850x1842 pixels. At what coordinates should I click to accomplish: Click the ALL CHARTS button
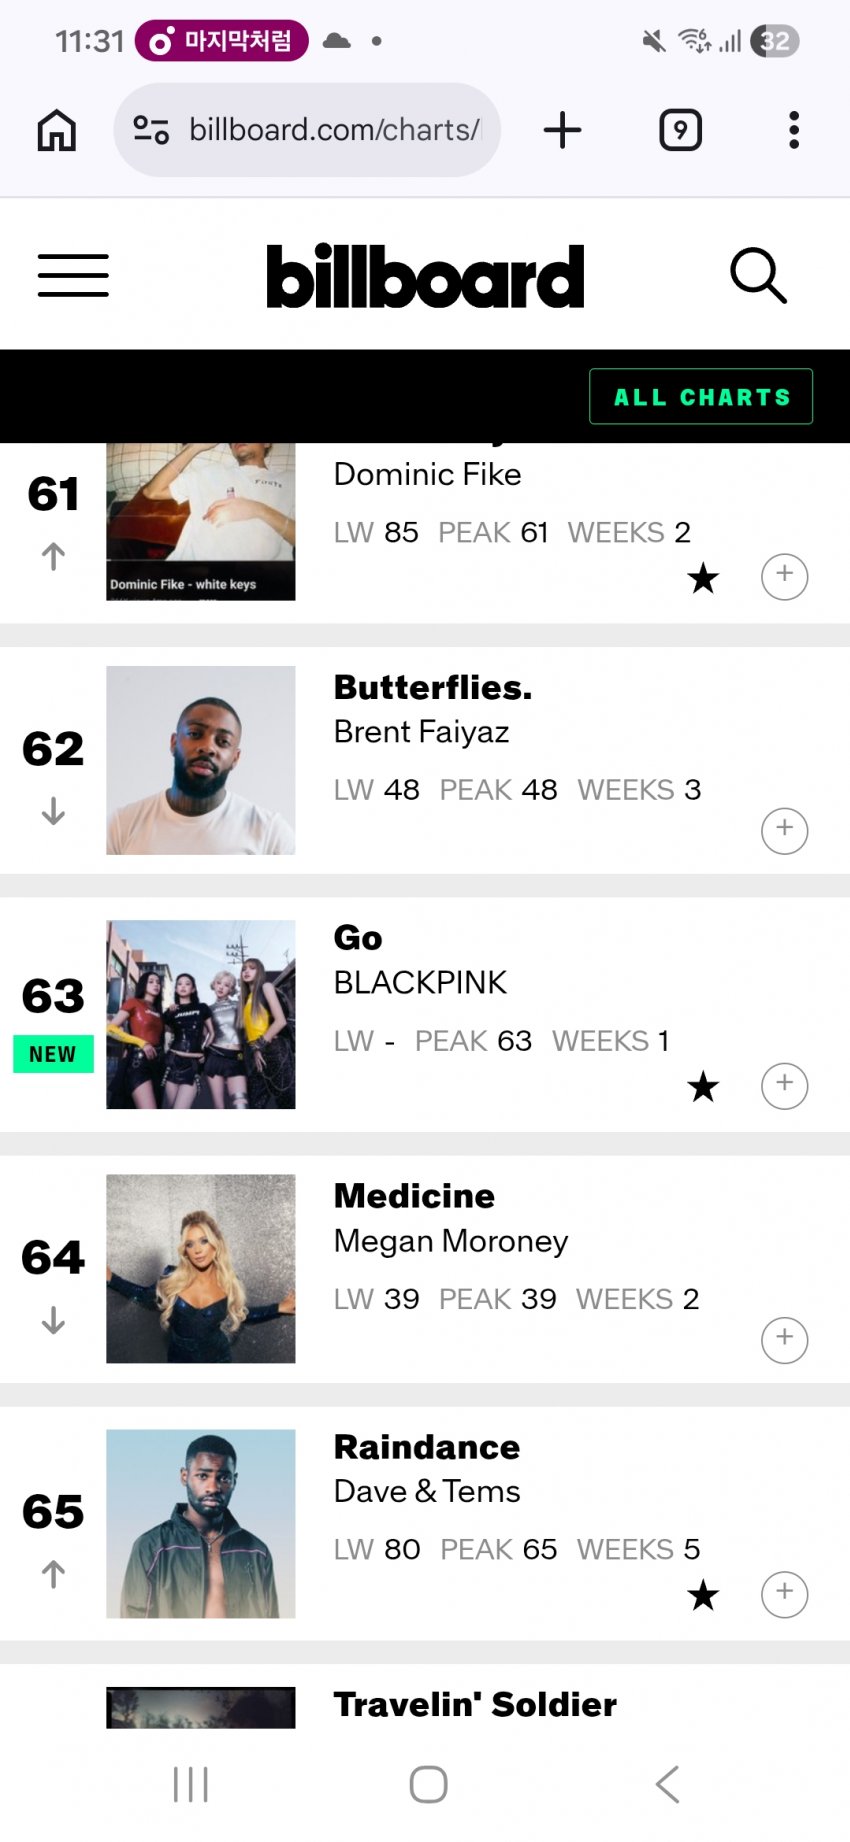click(x=701, y=397)
